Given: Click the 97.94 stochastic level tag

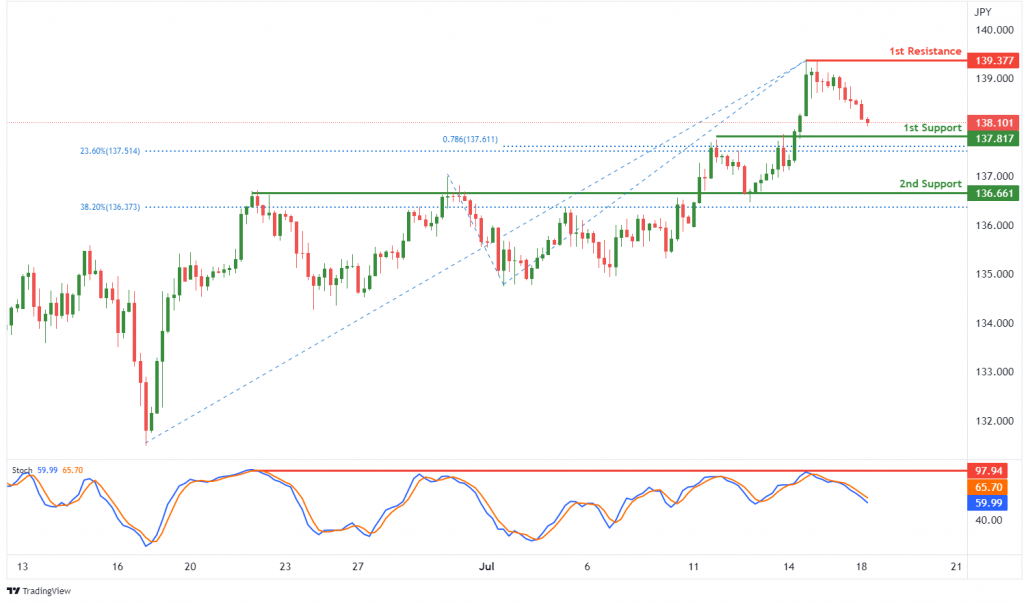Looking at the screenshot, I should (988, 471).
